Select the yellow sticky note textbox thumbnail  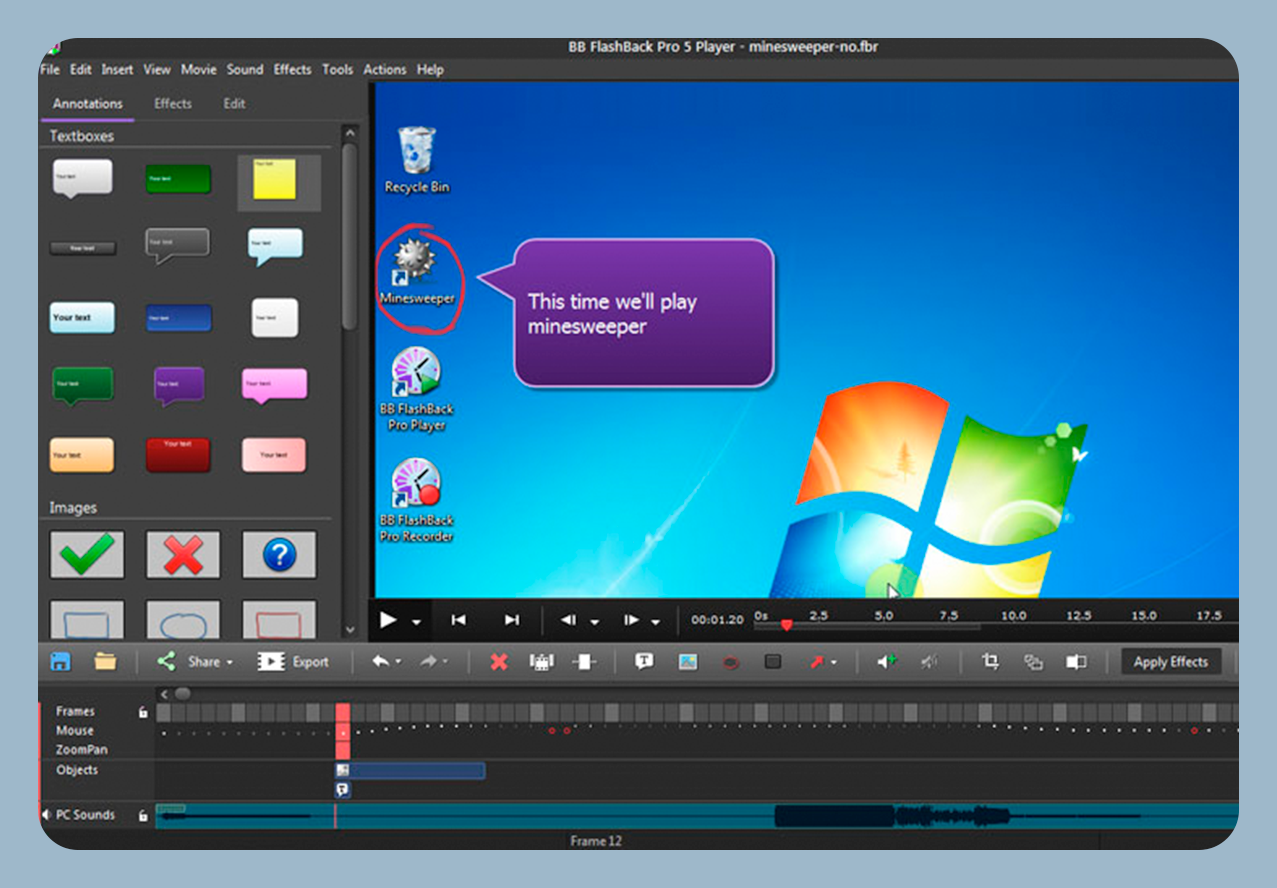pyautogui.click(x=275, y=180)
